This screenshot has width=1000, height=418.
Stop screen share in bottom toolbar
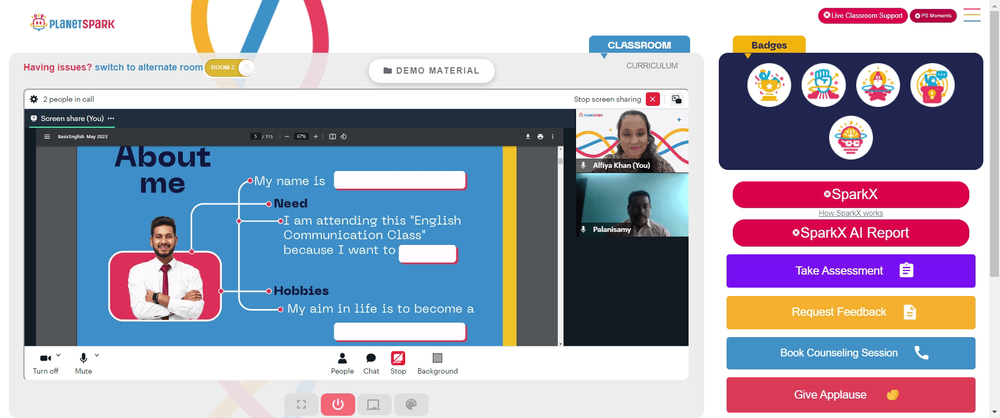[398, 363]
